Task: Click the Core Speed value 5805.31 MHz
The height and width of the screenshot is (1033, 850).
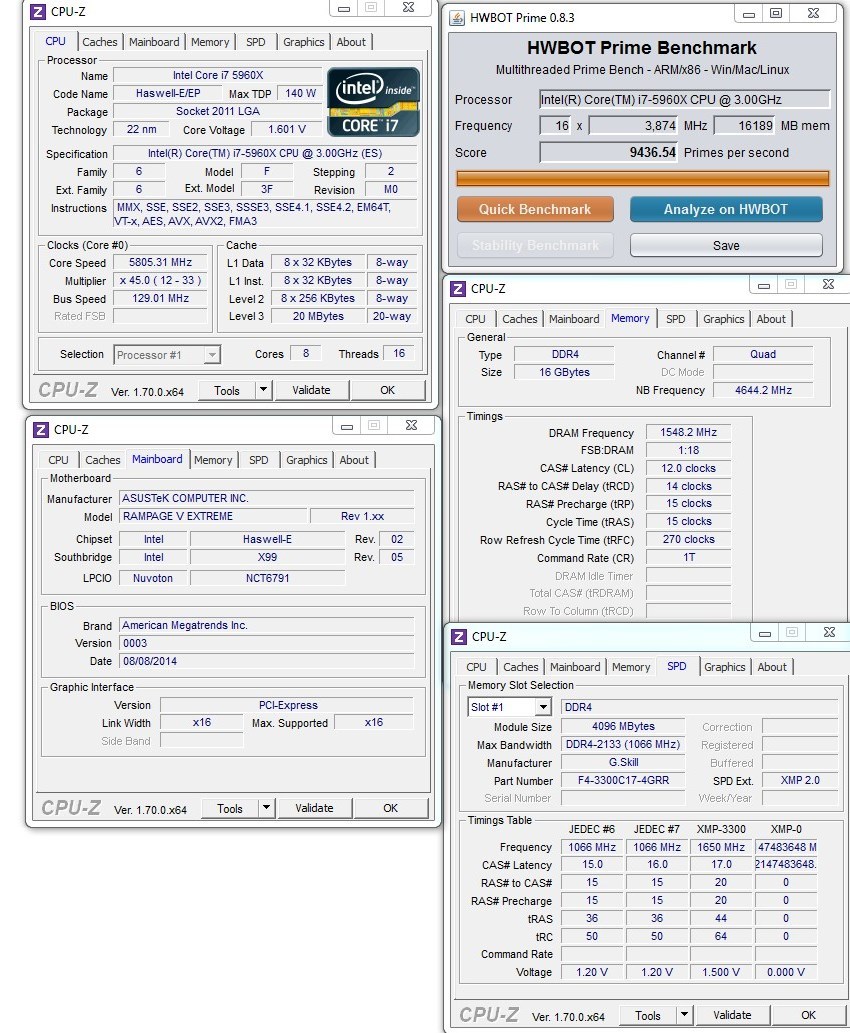Action: point(160,262)
